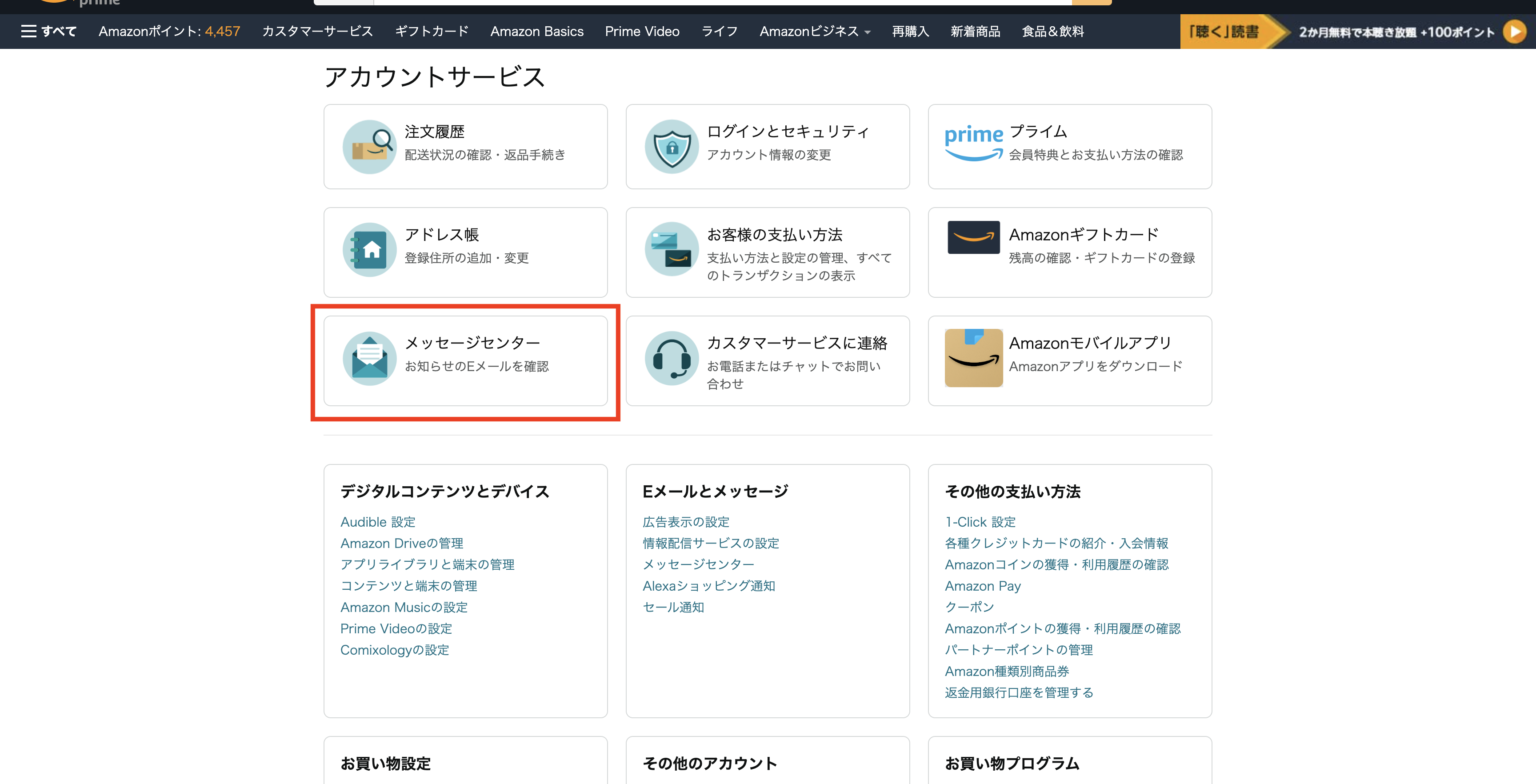Click inside the search input field
This screenshot has height=784, width=1536.
pos(700,3)
